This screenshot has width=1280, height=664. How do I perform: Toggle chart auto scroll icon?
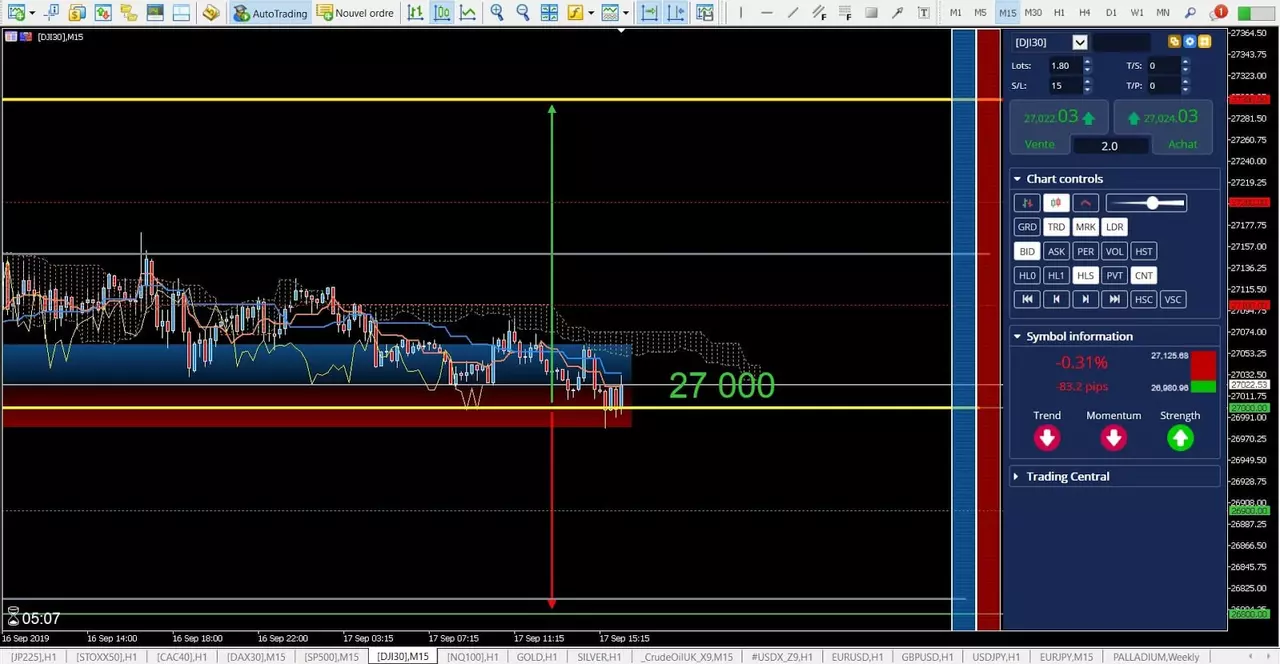[649, 13]
